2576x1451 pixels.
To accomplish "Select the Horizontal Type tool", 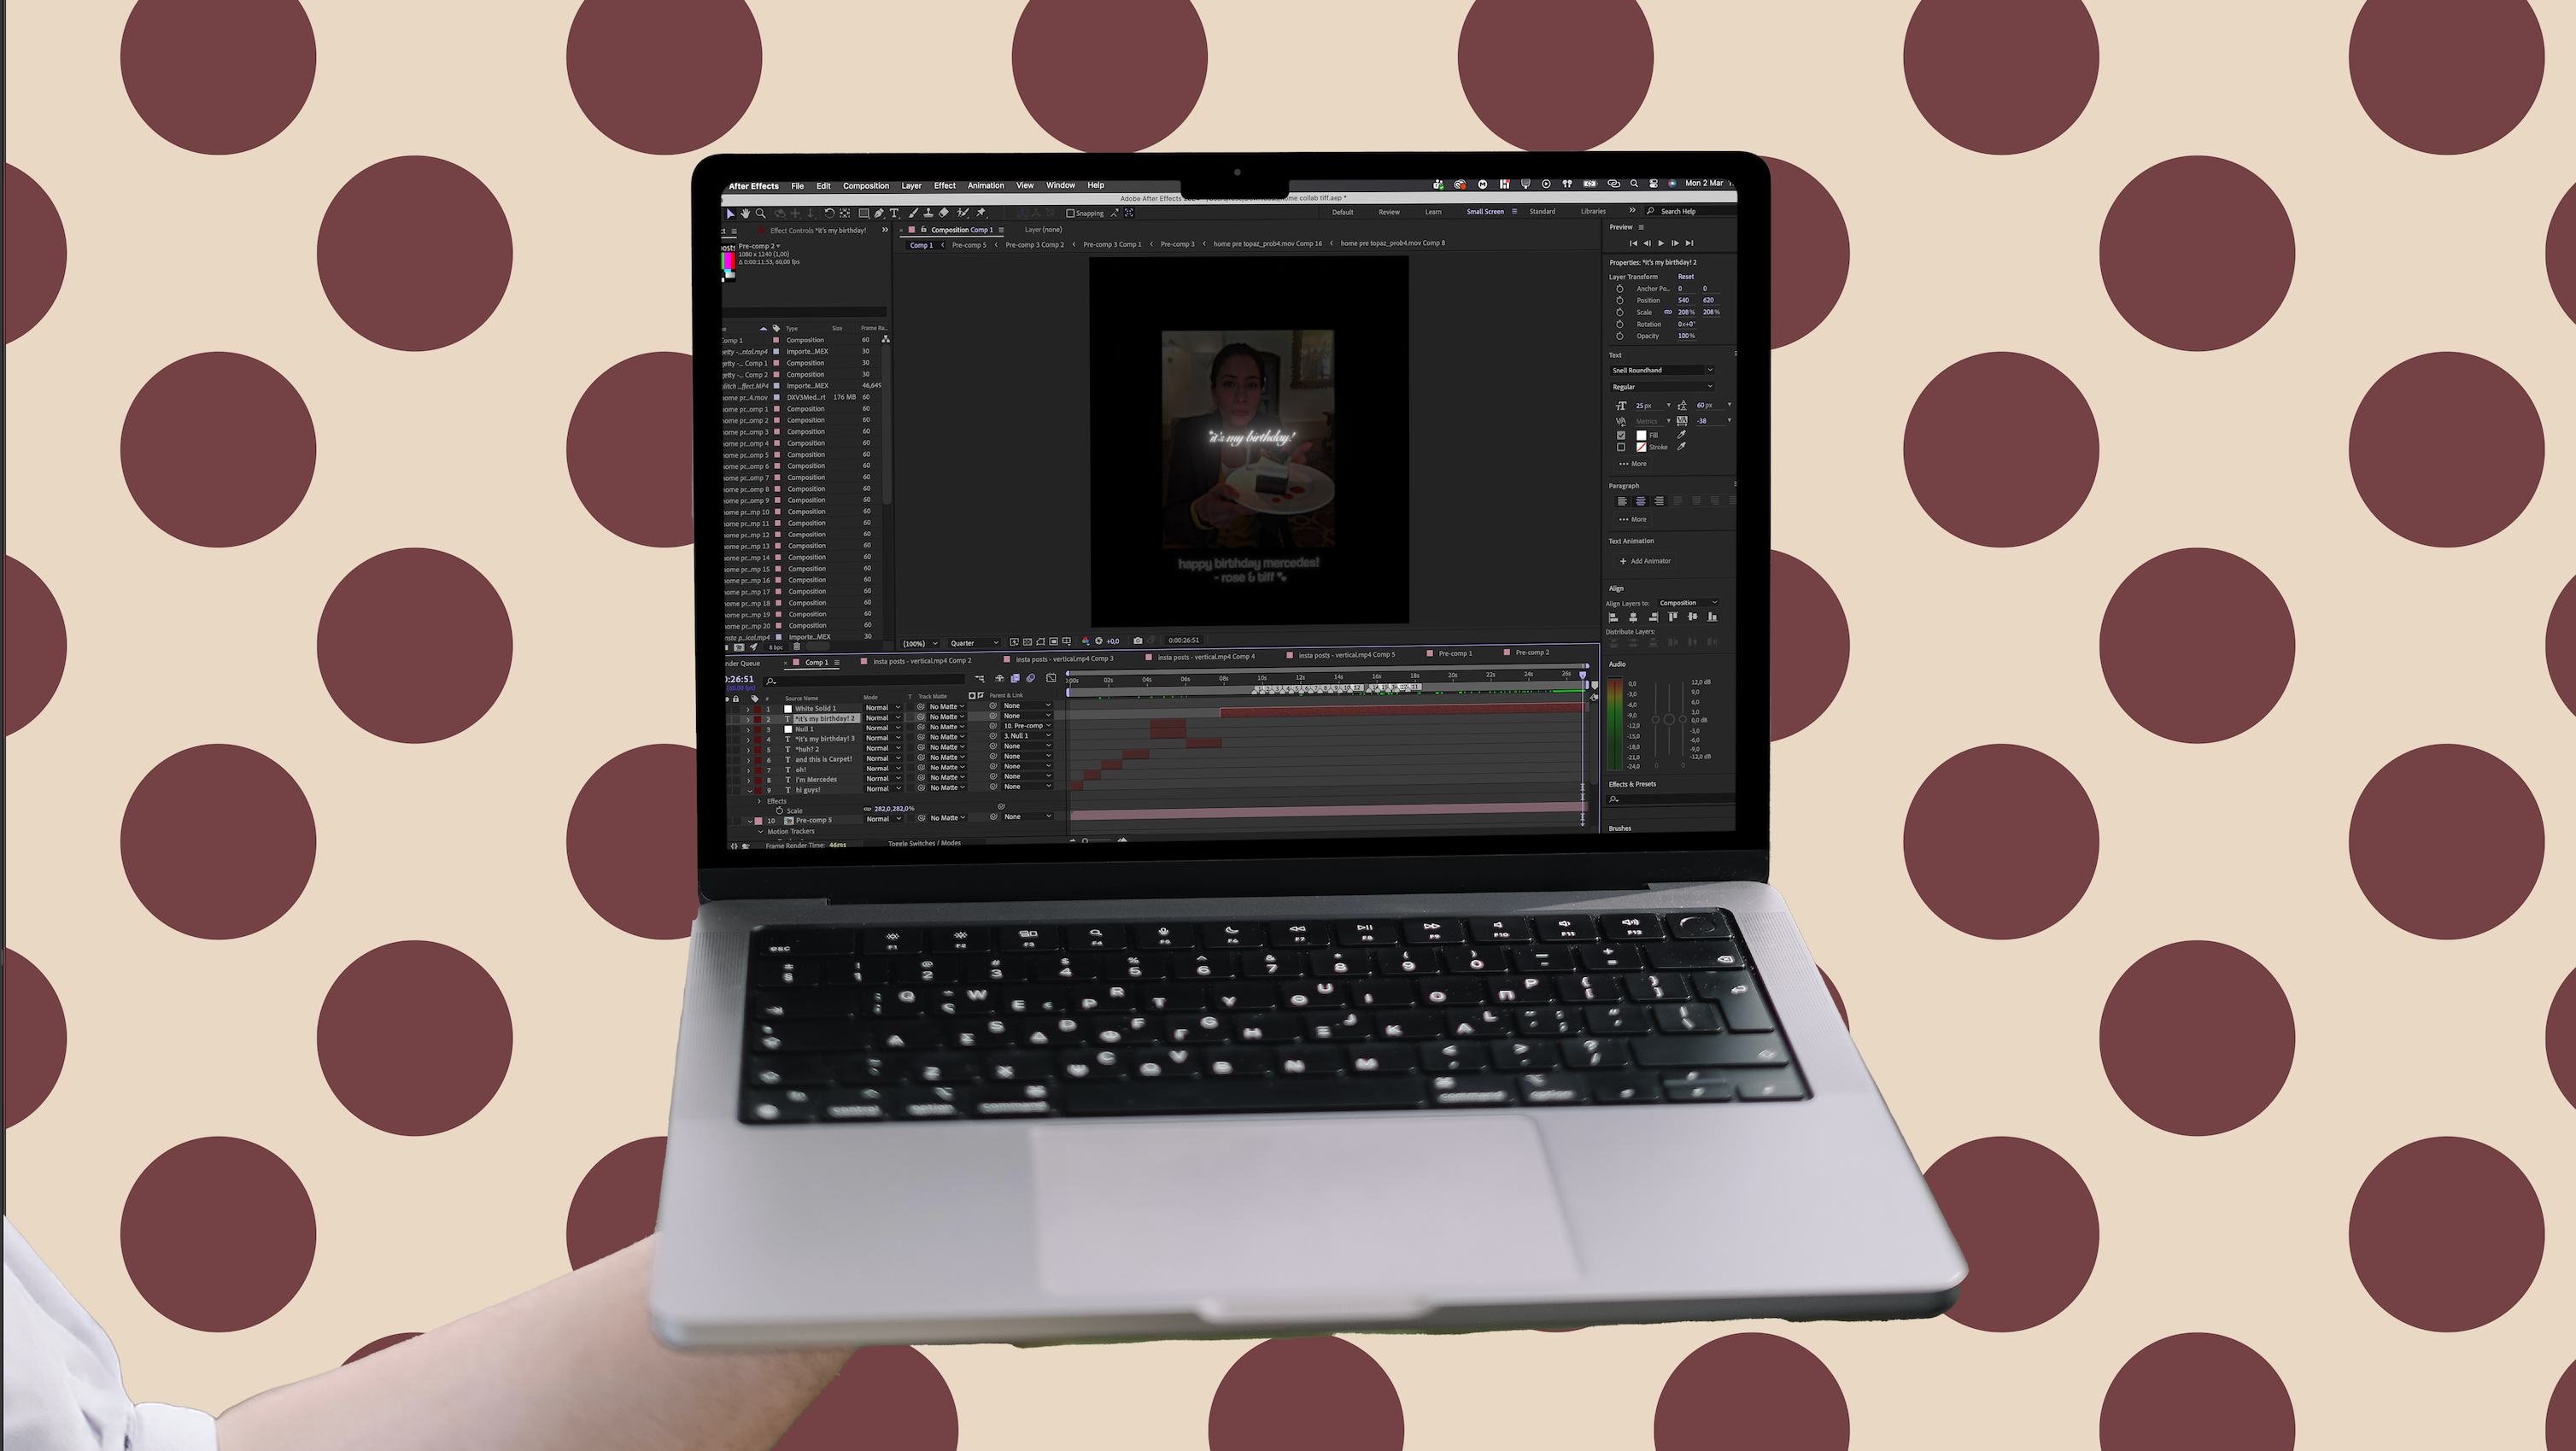I will [894, 213].
